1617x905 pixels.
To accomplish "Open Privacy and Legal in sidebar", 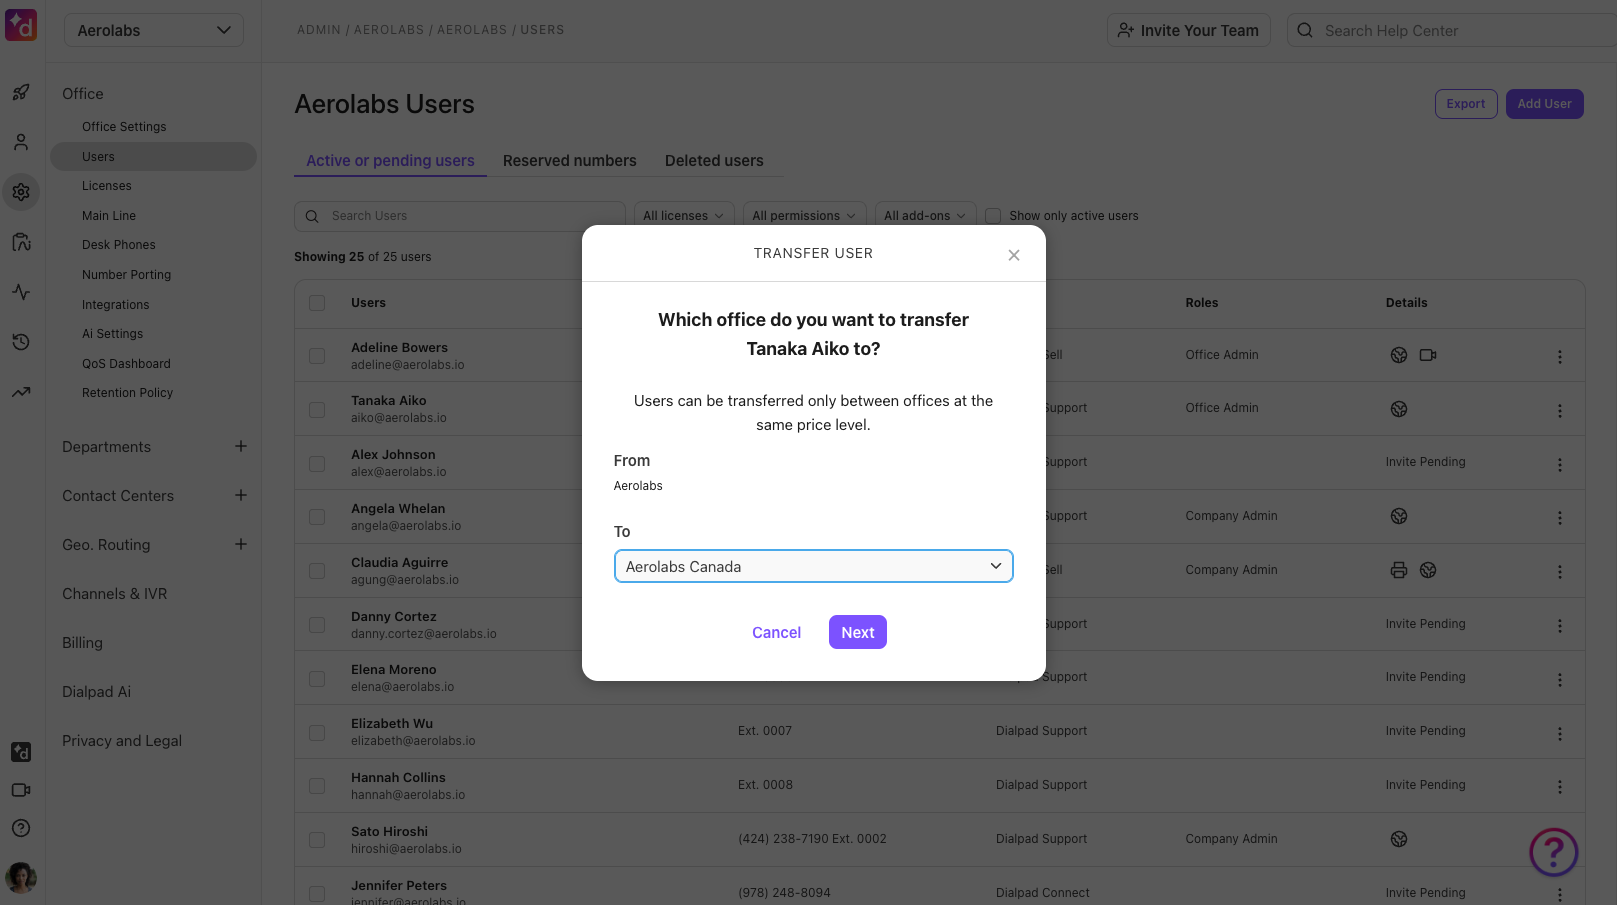I will (122, 741).
